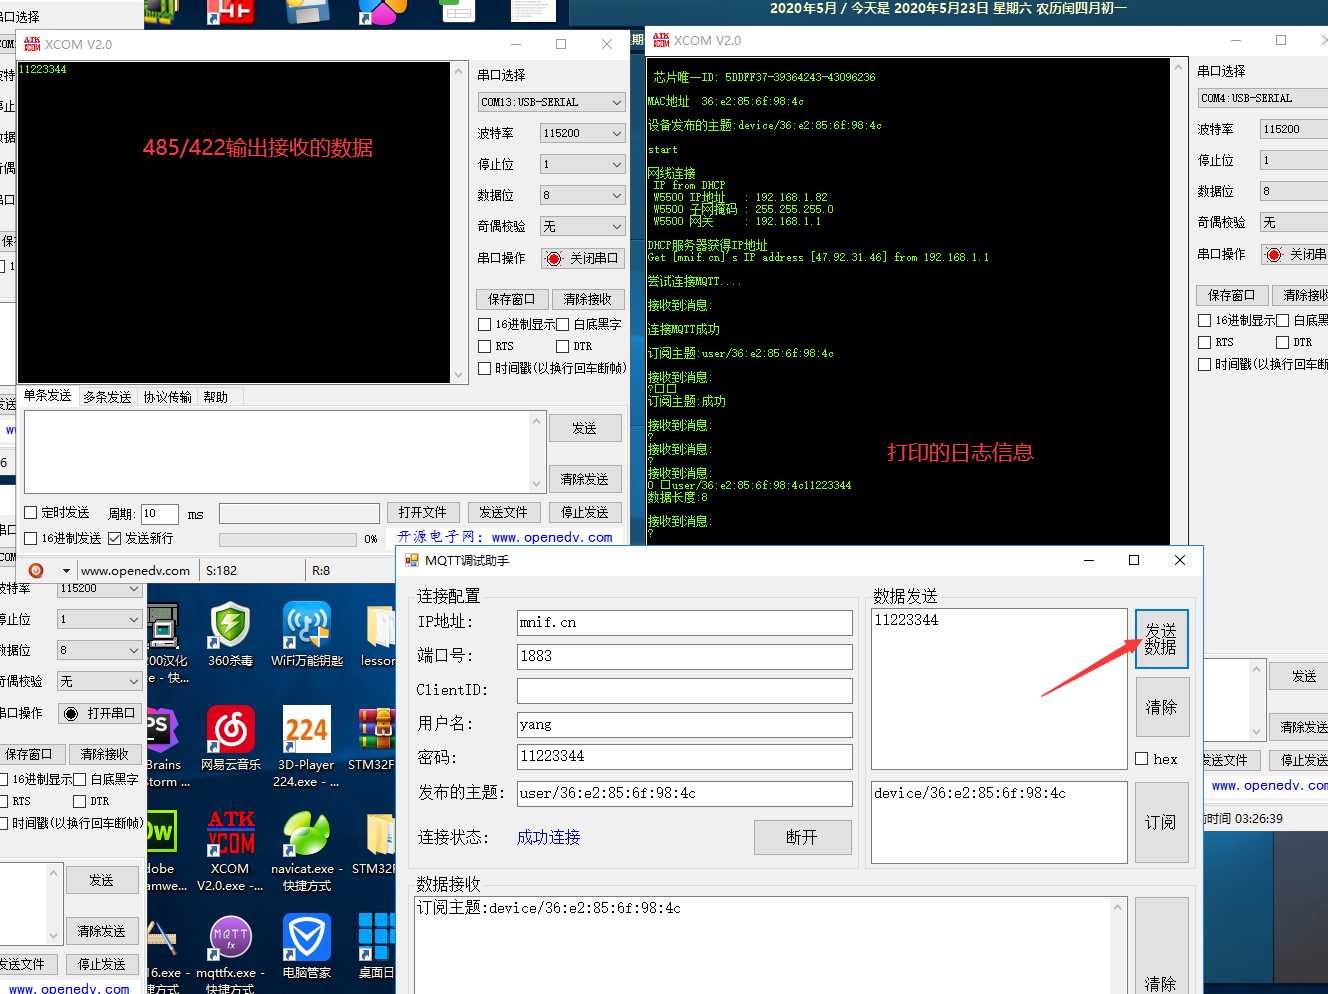Switch to the 单条发送 tab
The image size is (1328, 994).
[x=48, y=396]
